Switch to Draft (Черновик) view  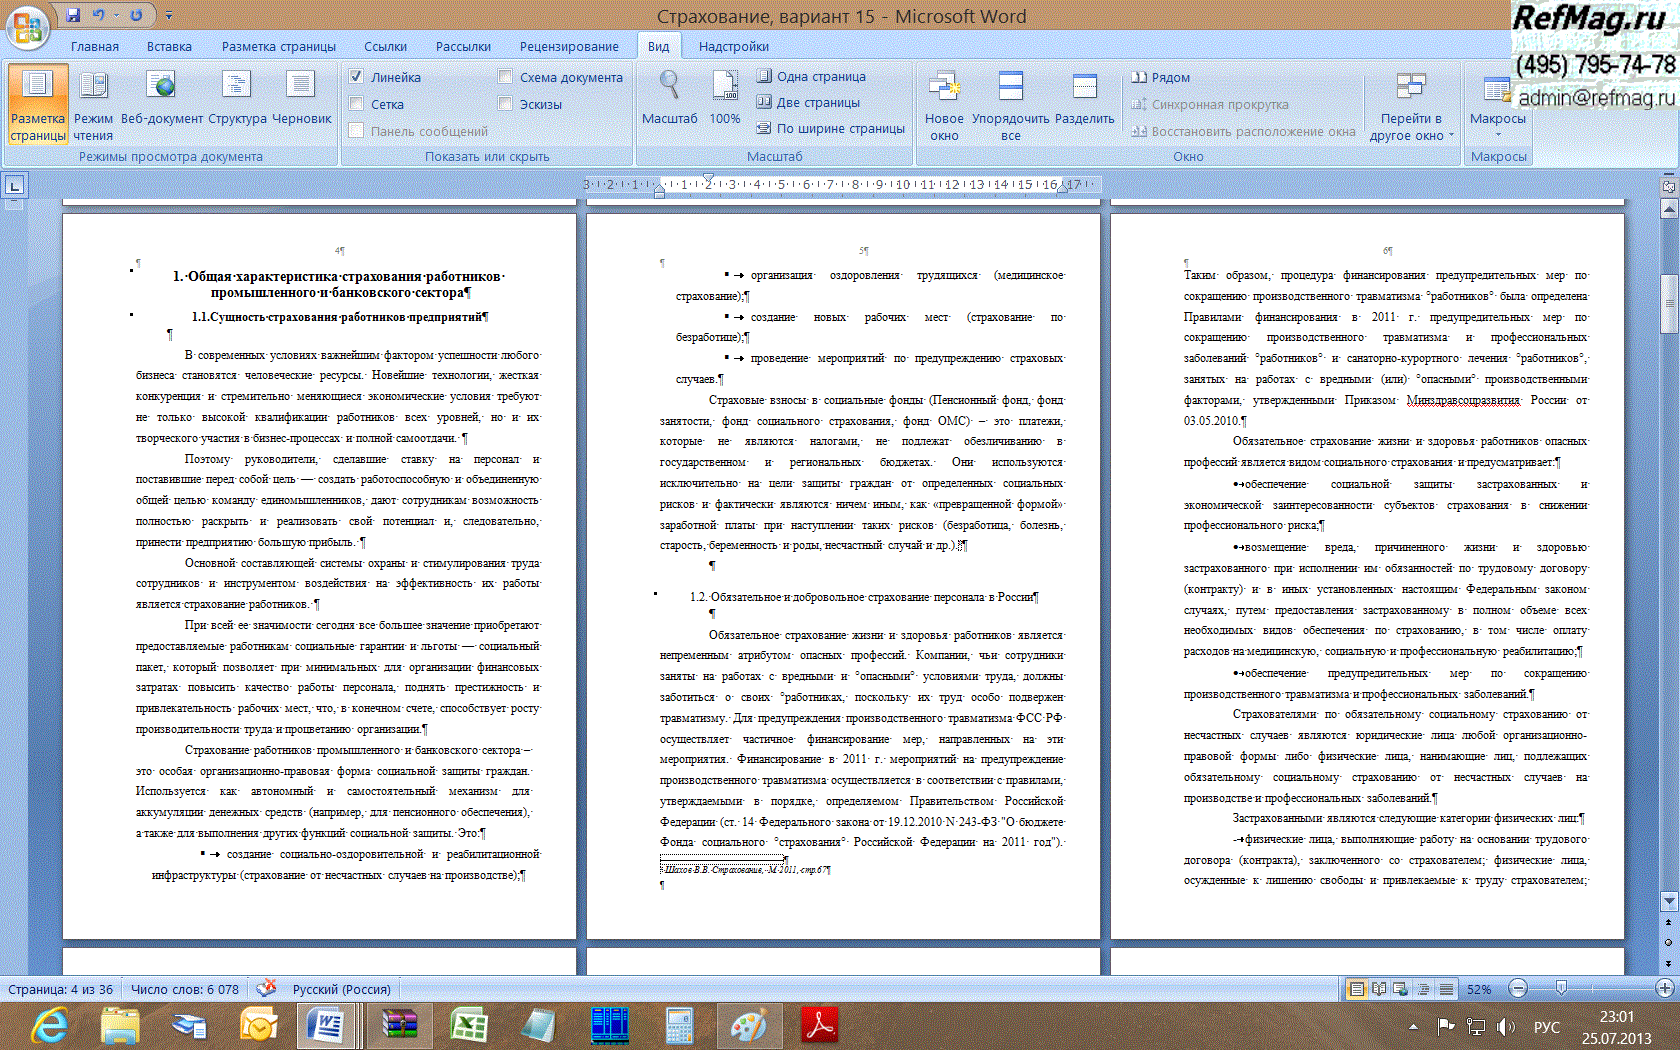(x=301, y=104)
